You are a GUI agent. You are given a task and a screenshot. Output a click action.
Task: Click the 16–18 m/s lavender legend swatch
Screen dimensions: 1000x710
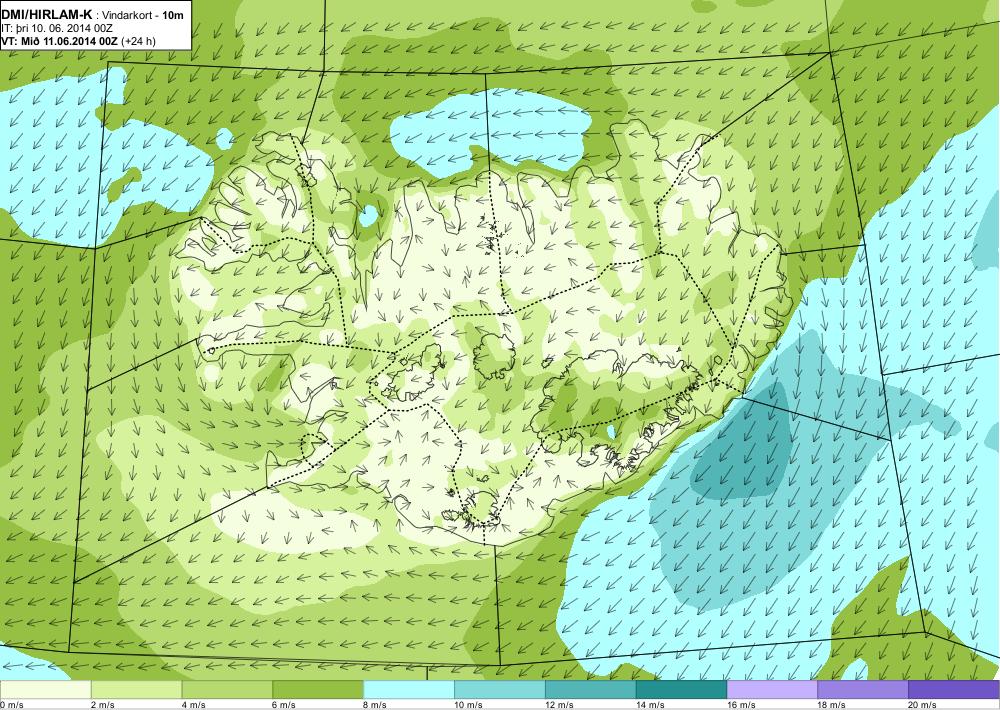tap(772, 690)
